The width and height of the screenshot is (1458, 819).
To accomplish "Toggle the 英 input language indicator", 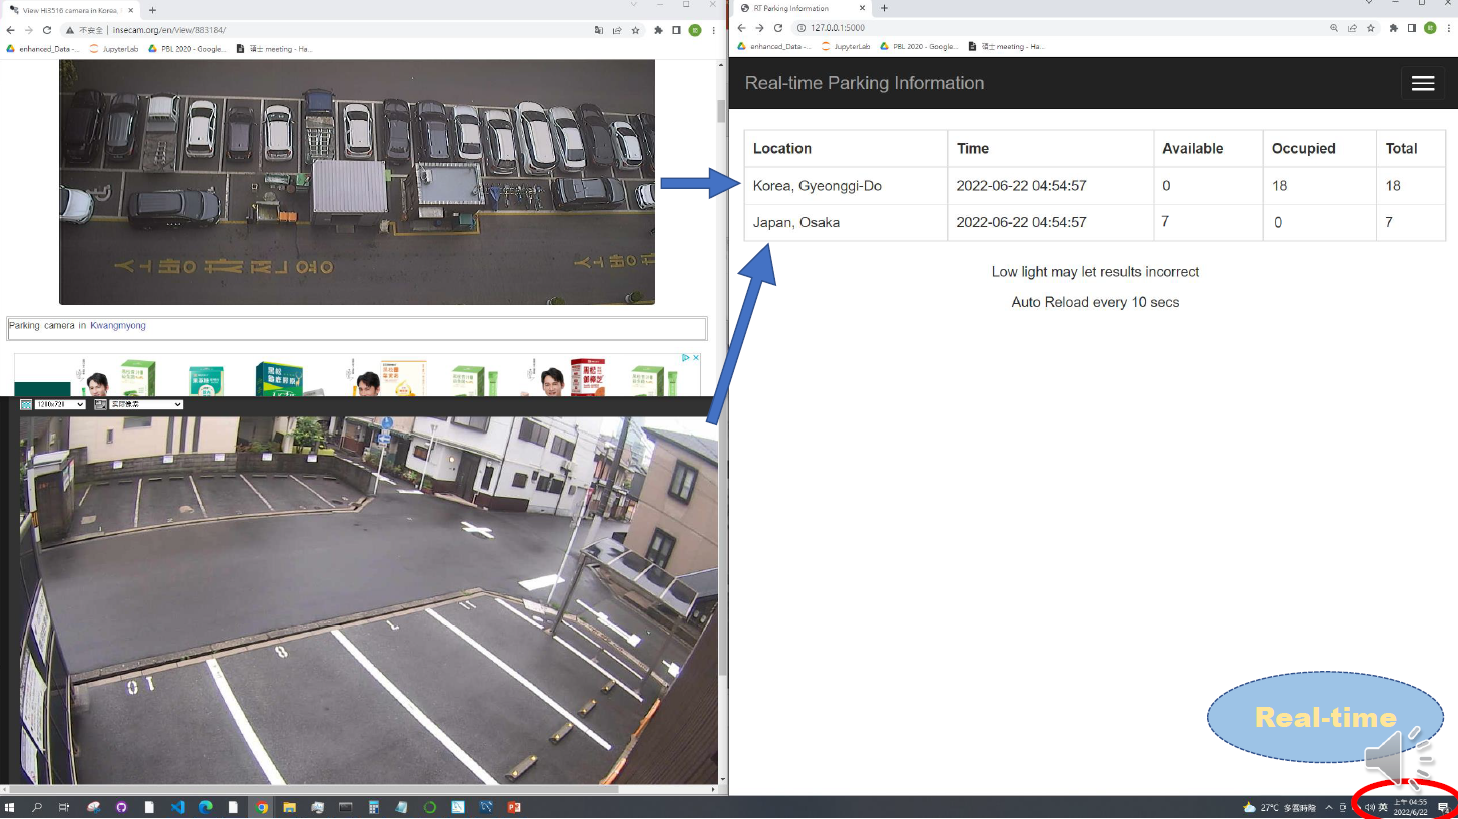I will tap(1382, 807).
